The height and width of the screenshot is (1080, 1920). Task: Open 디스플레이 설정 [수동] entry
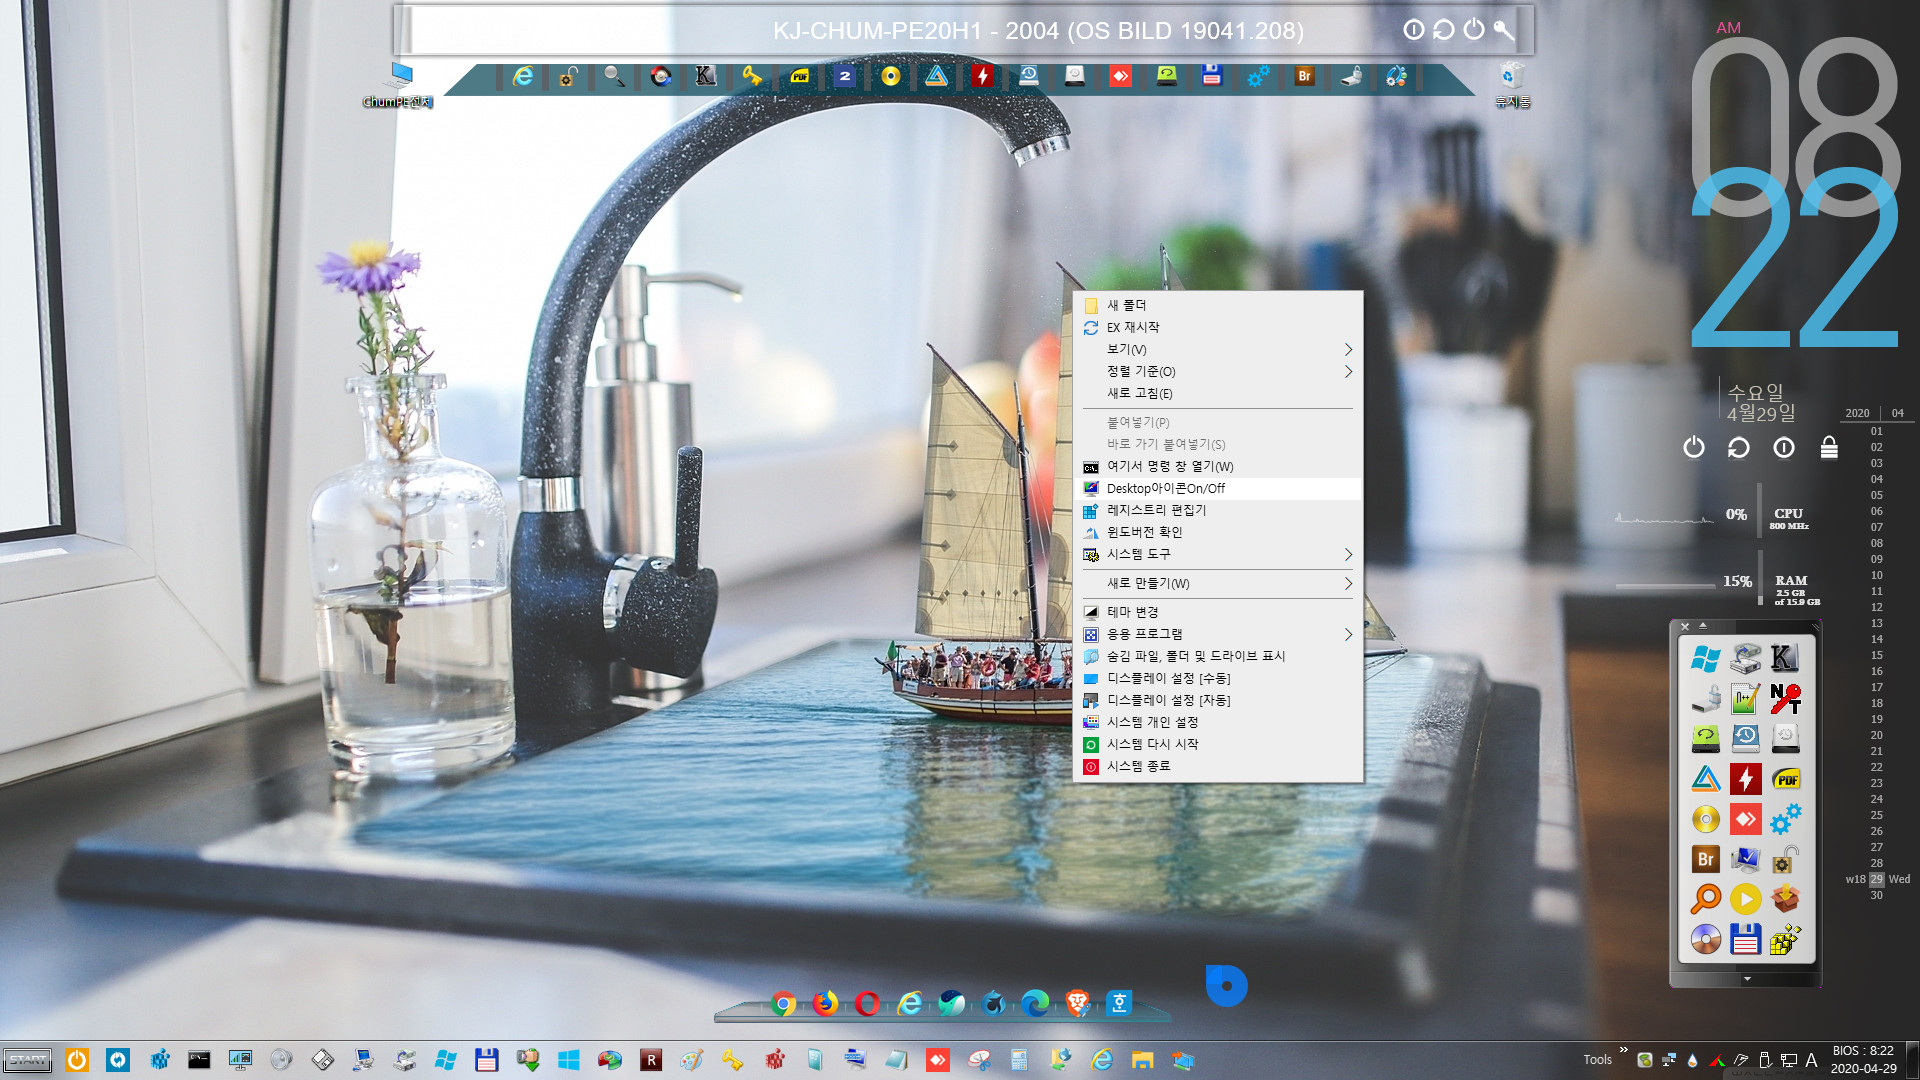click(x=1218, y=678)
